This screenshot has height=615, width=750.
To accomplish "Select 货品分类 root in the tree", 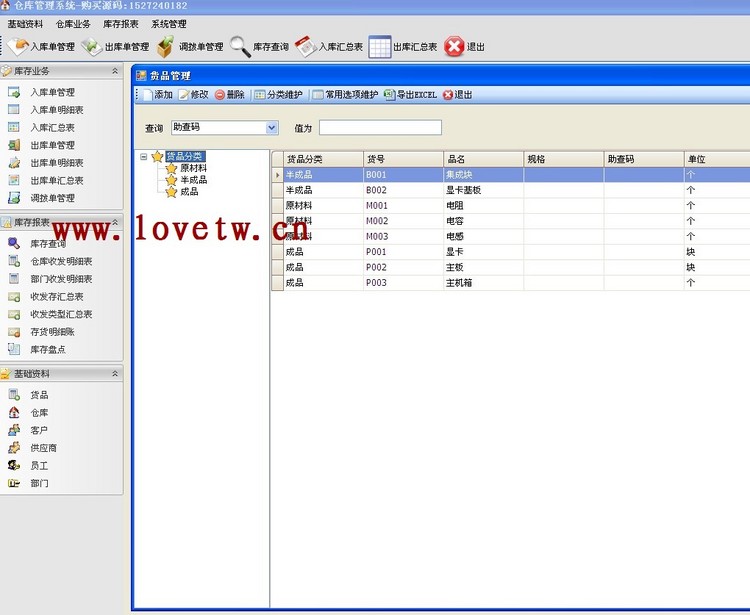I will [185, 156].
